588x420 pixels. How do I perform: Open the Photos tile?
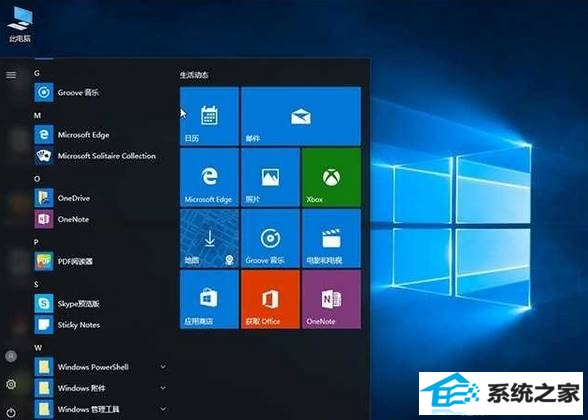pyautogui.click(x=270, y=177)
